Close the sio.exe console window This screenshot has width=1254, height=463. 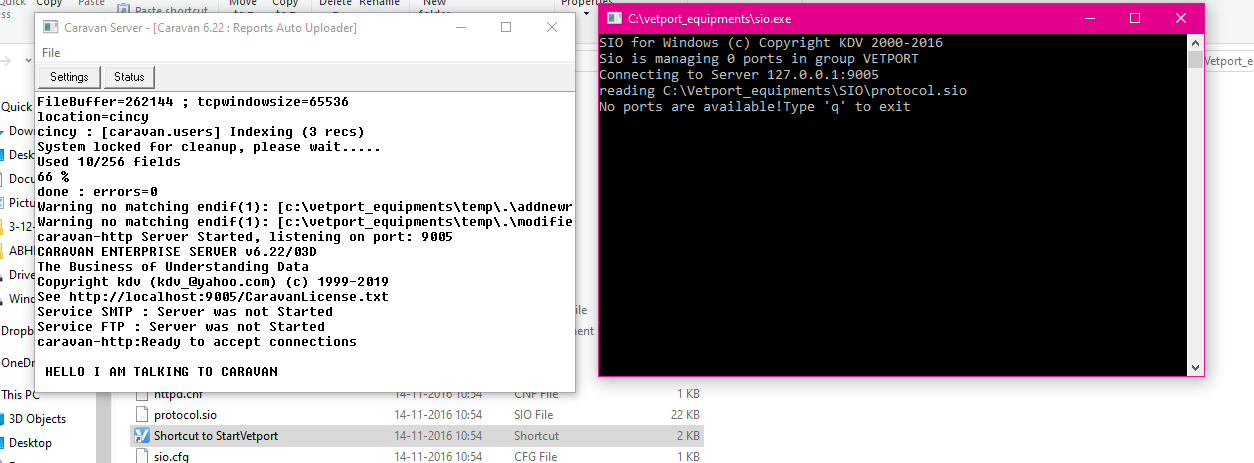point(1181,19)
